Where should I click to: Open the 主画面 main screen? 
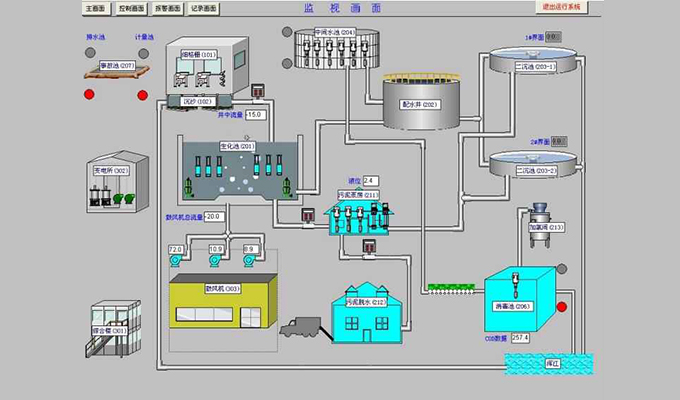(x=95, y=8)
